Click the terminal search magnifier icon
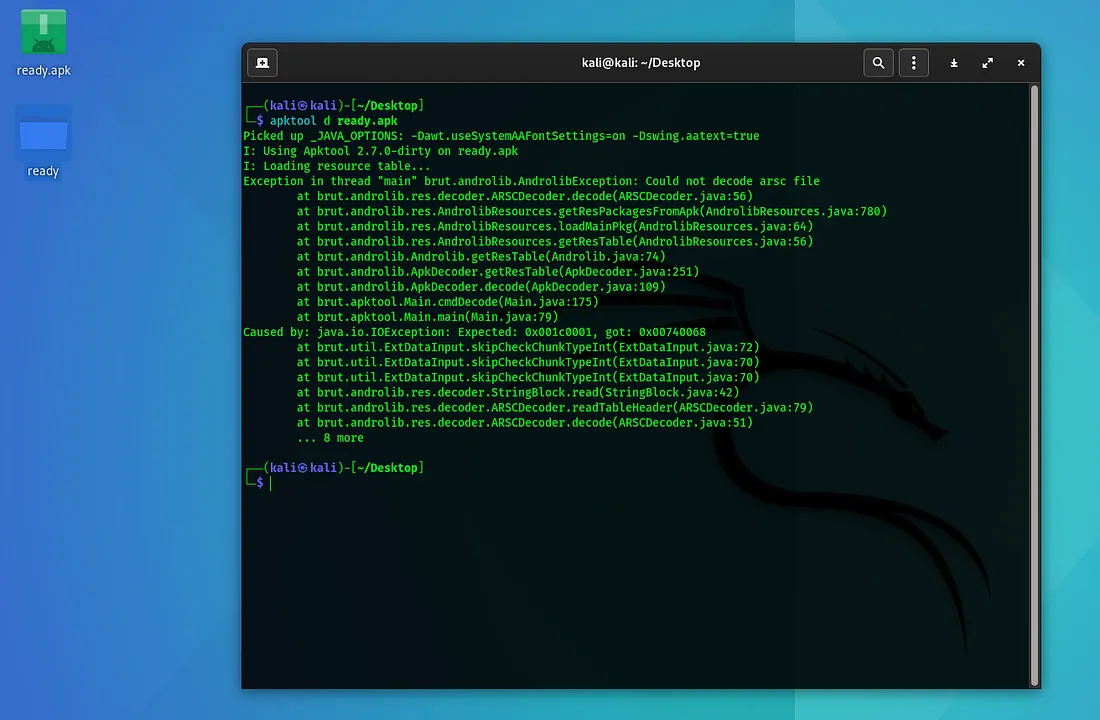 tap(878, 63)
